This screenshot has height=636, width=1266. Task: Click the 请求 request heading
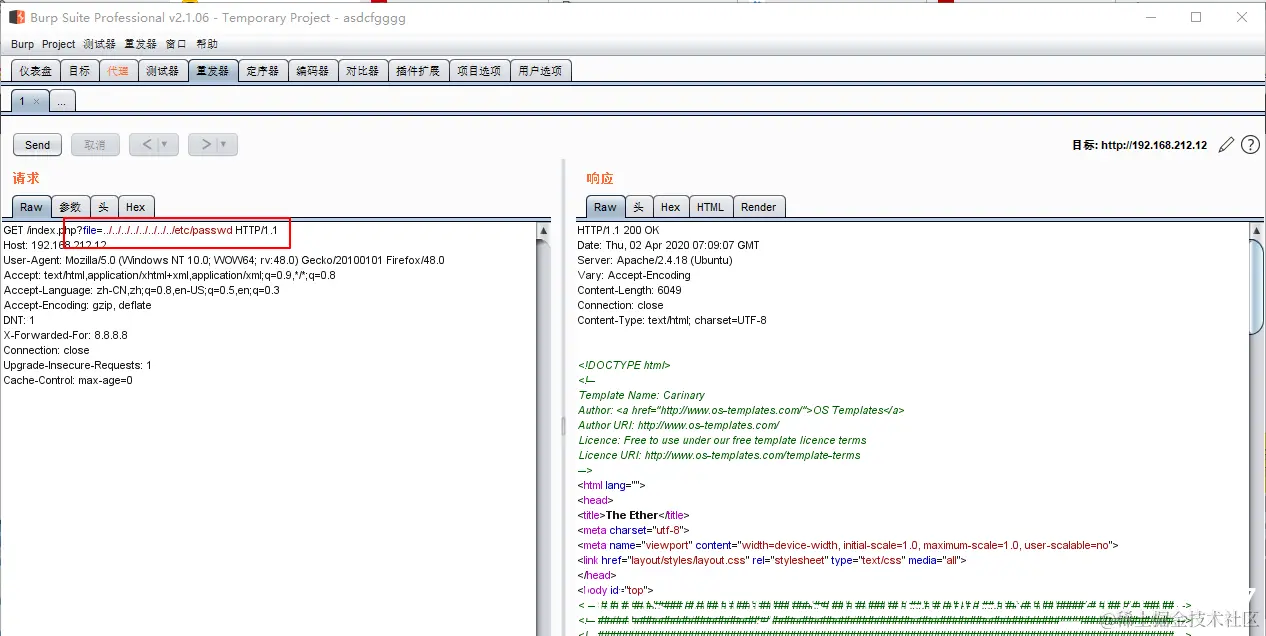(x=26, y=178)
